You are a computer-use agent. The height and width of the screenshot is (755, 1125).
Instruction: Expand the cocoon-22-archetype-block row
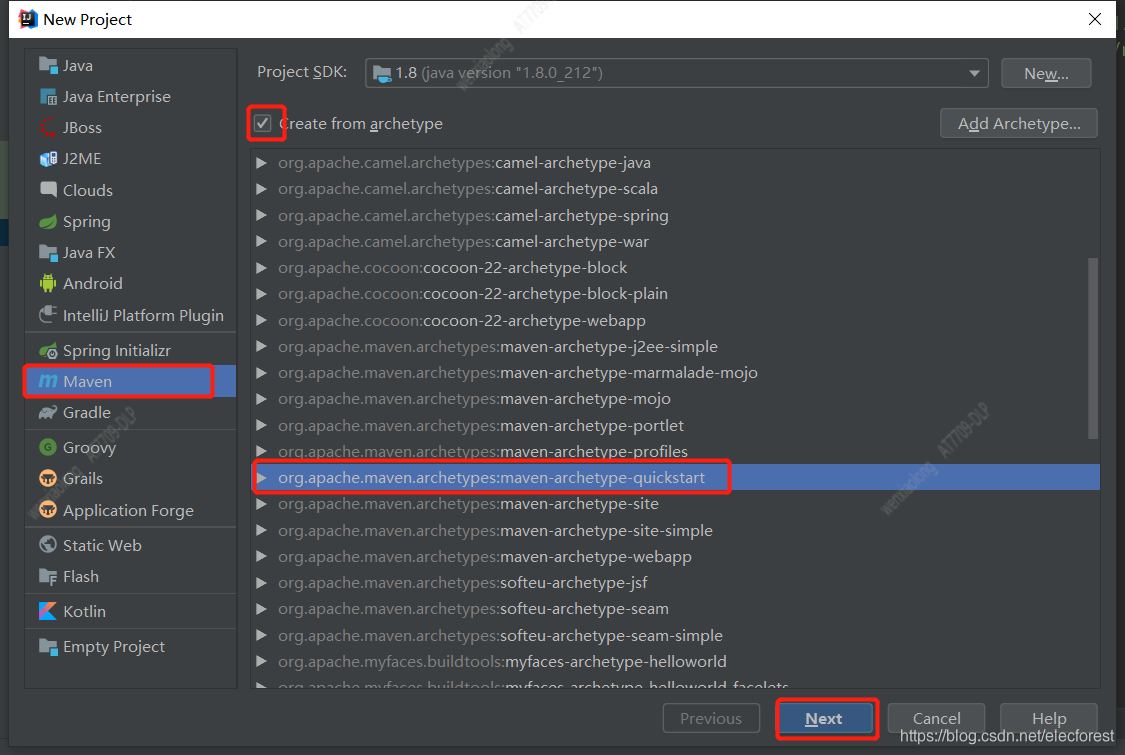(261, 268)
